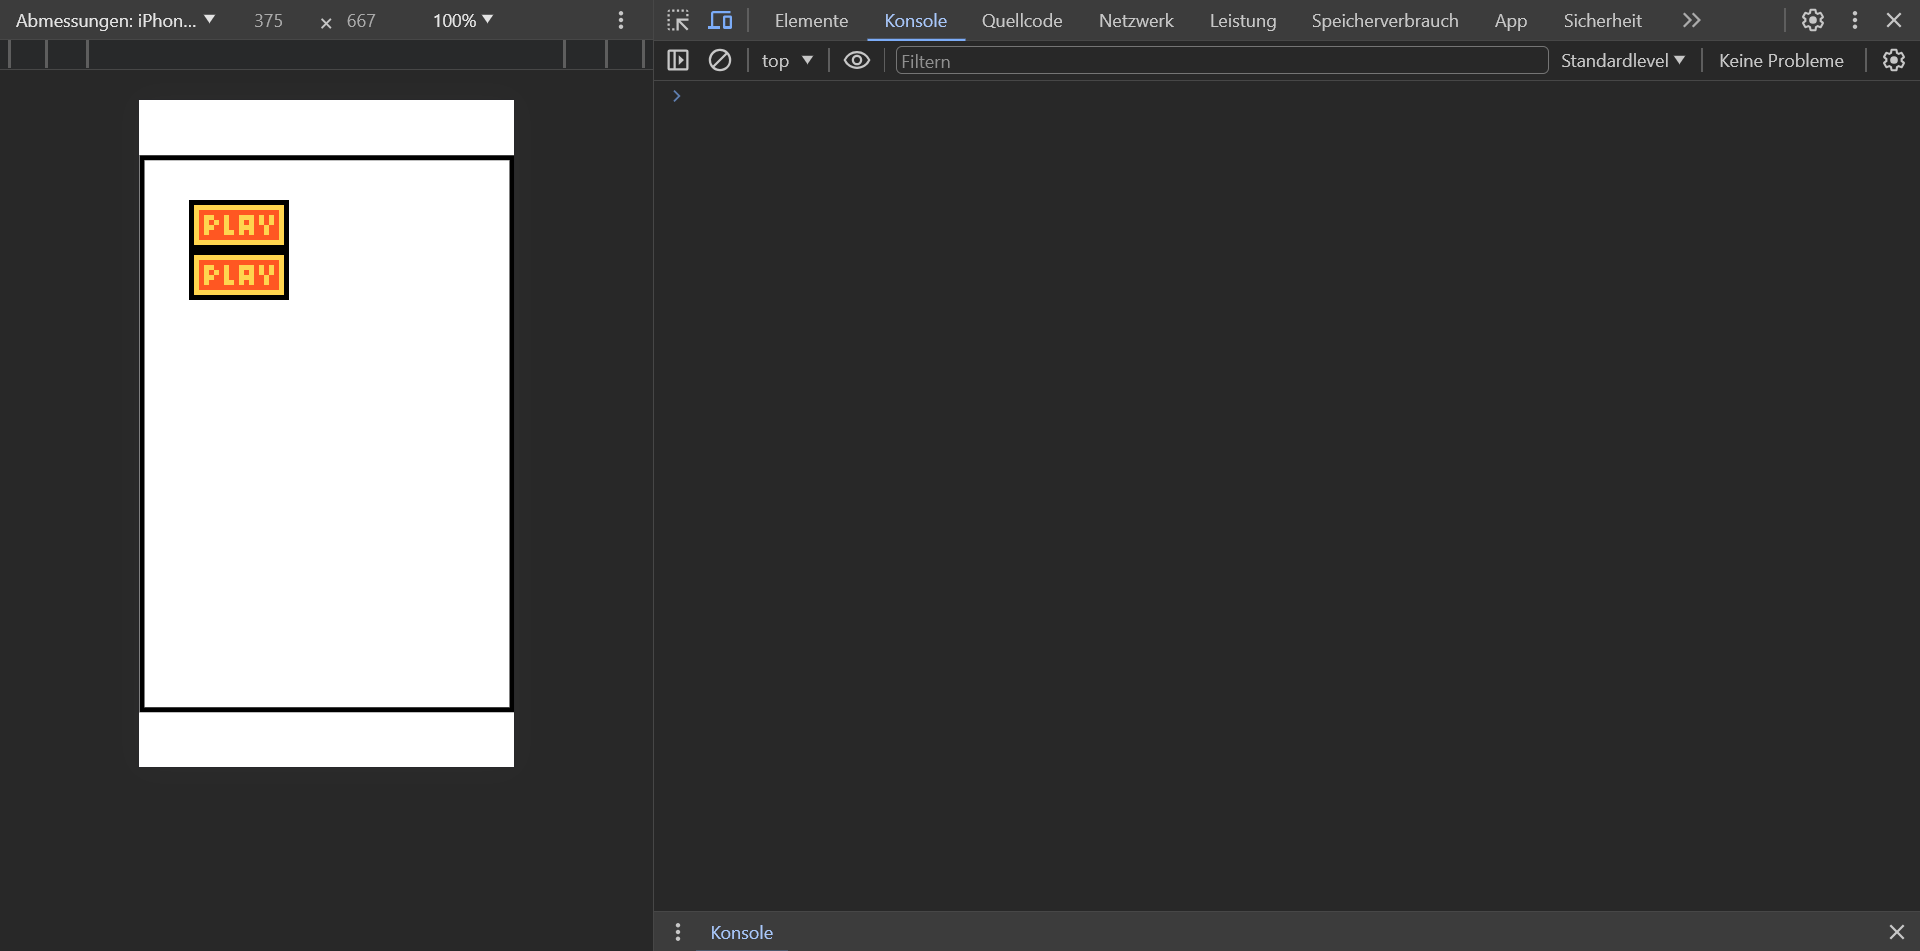
Task: Create a live expression with the eye icon
Action: click(x=857, y=60)
